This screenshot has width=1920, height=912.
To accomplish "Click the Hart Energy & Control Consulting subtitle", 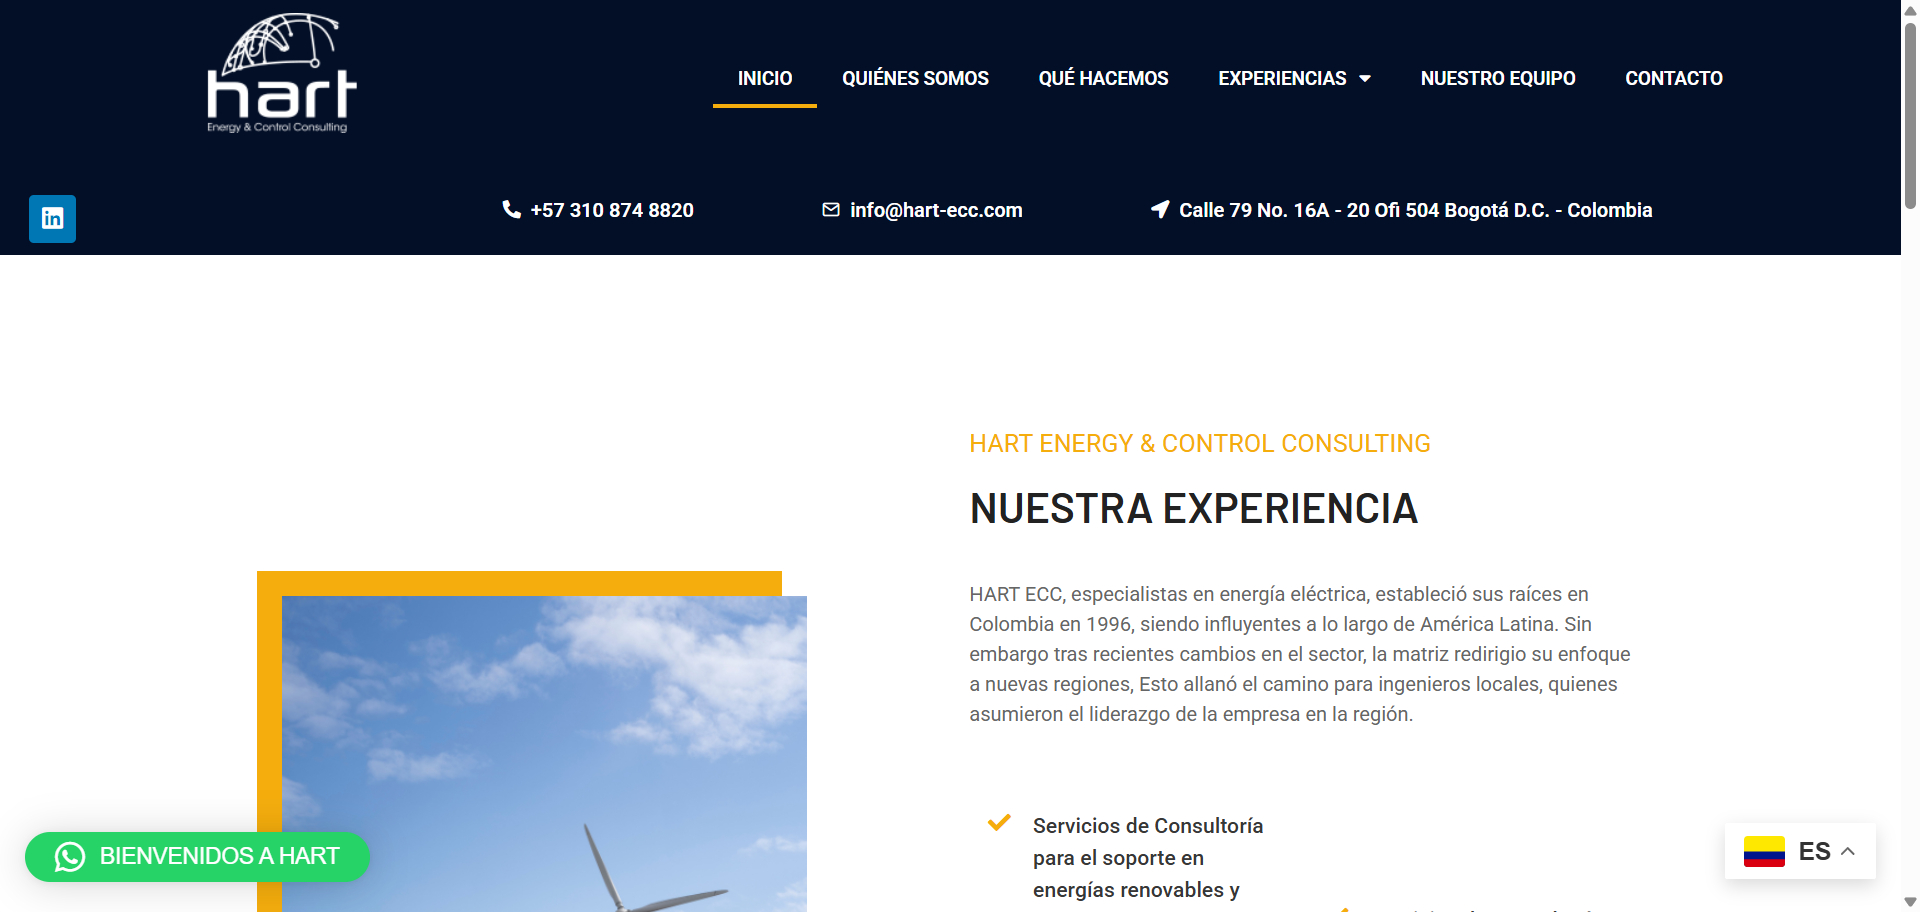I will pyautogui.click(x=1200, y=443).
